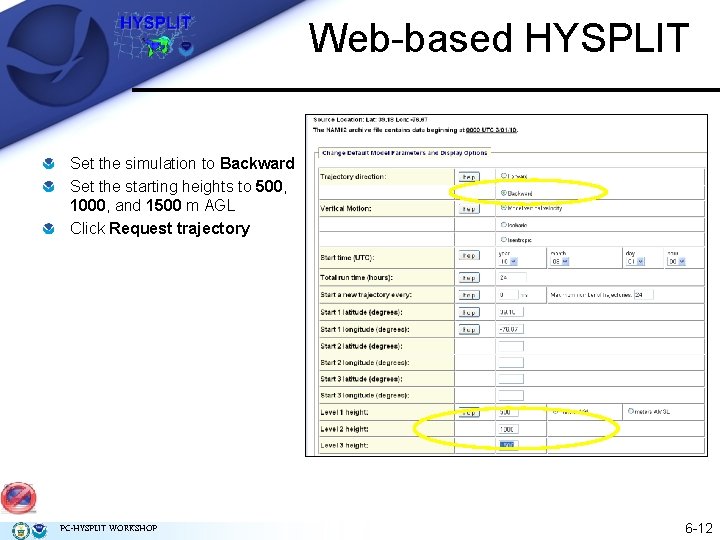This screenshot has height=540, width=720.
Task: Click the Start 1 latitude field
Action: (511, 312)
